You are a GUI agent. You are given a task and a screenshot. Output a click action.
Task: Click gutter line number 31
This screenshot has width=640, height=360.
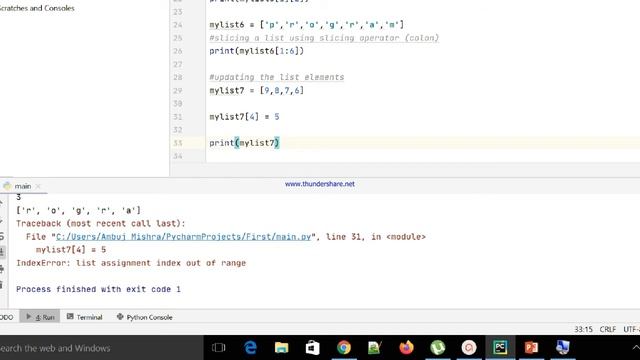(177, 117)
